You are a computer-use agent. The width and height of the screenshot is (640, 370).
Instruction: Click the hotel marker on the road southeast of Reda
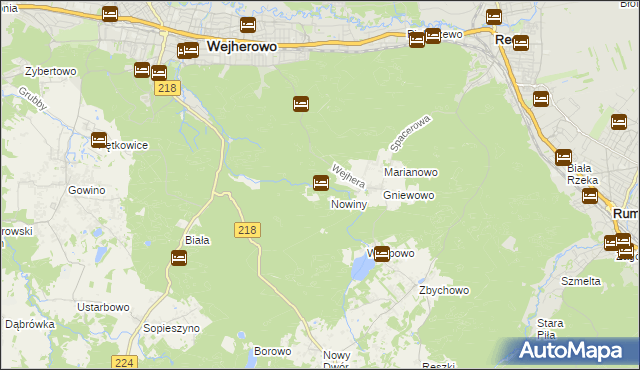click(541, 99)
